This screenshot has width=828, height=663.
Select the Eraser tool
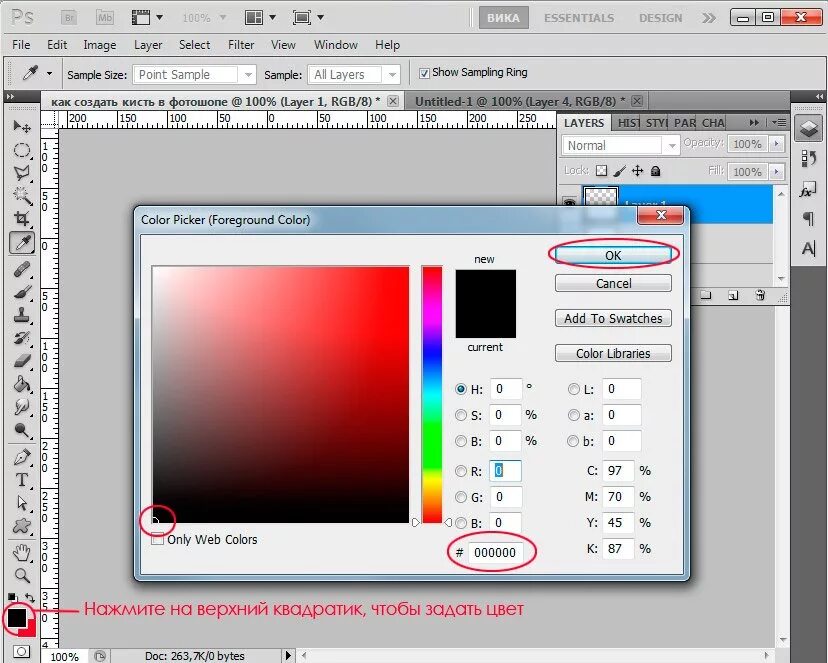click(22, 361)
